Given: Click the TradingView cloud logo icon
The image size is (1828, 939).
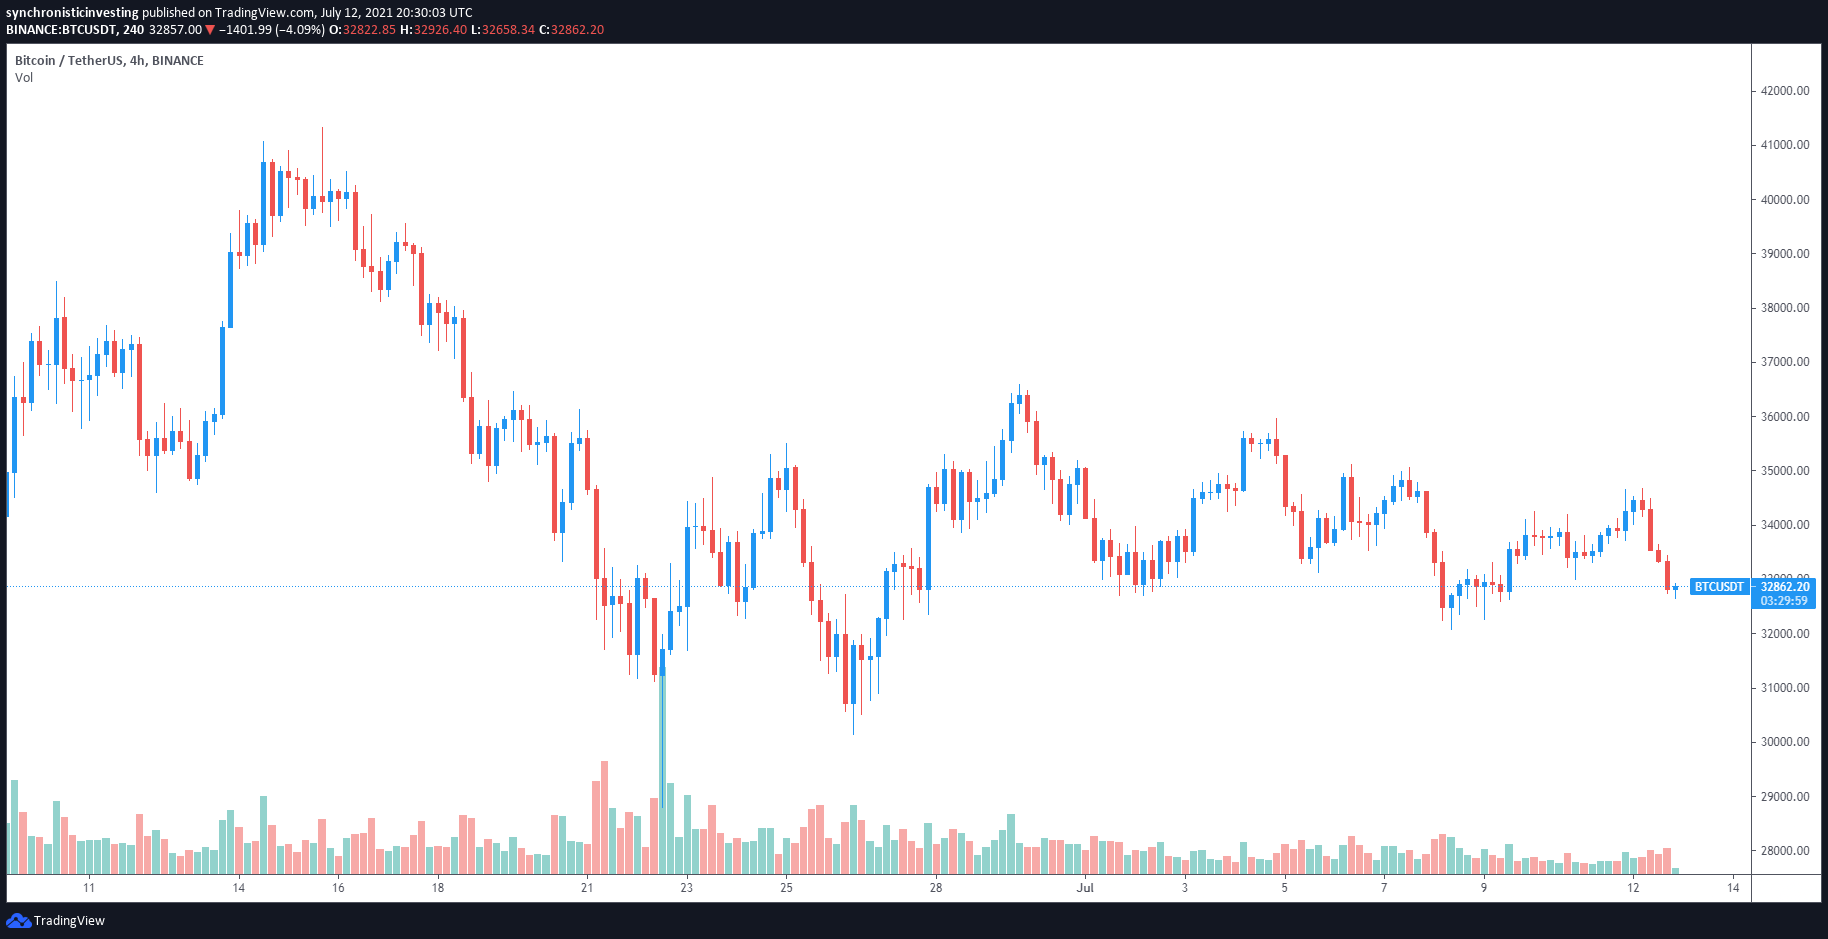Looking at the screenshot, I should 18,920.
